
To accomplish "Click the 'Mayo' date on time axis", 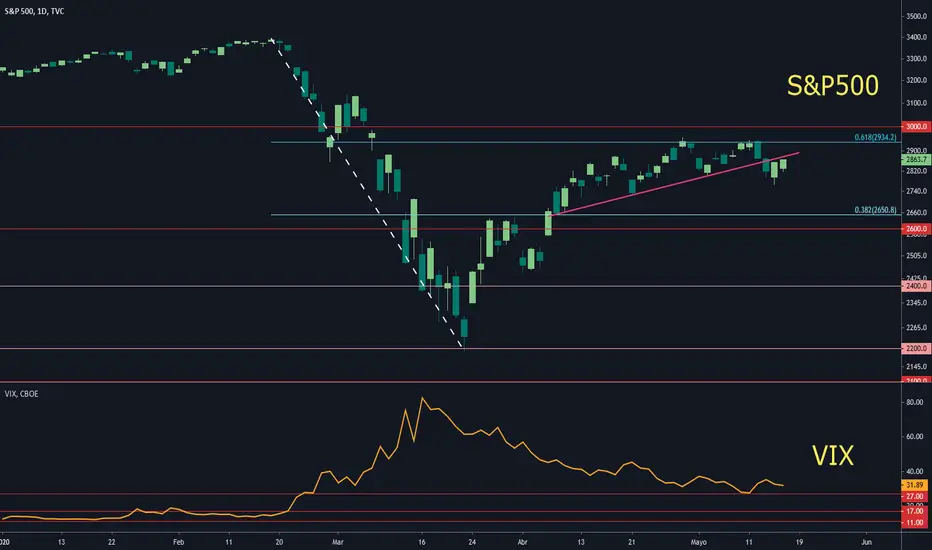I will point(698,542).
